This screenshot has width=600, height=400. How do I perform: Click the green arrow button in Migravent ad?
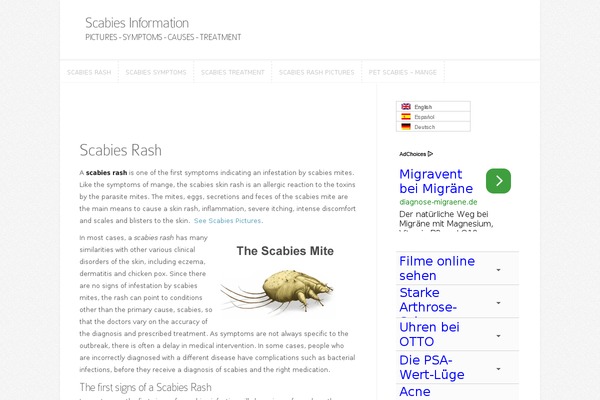(x=498, y=181)
